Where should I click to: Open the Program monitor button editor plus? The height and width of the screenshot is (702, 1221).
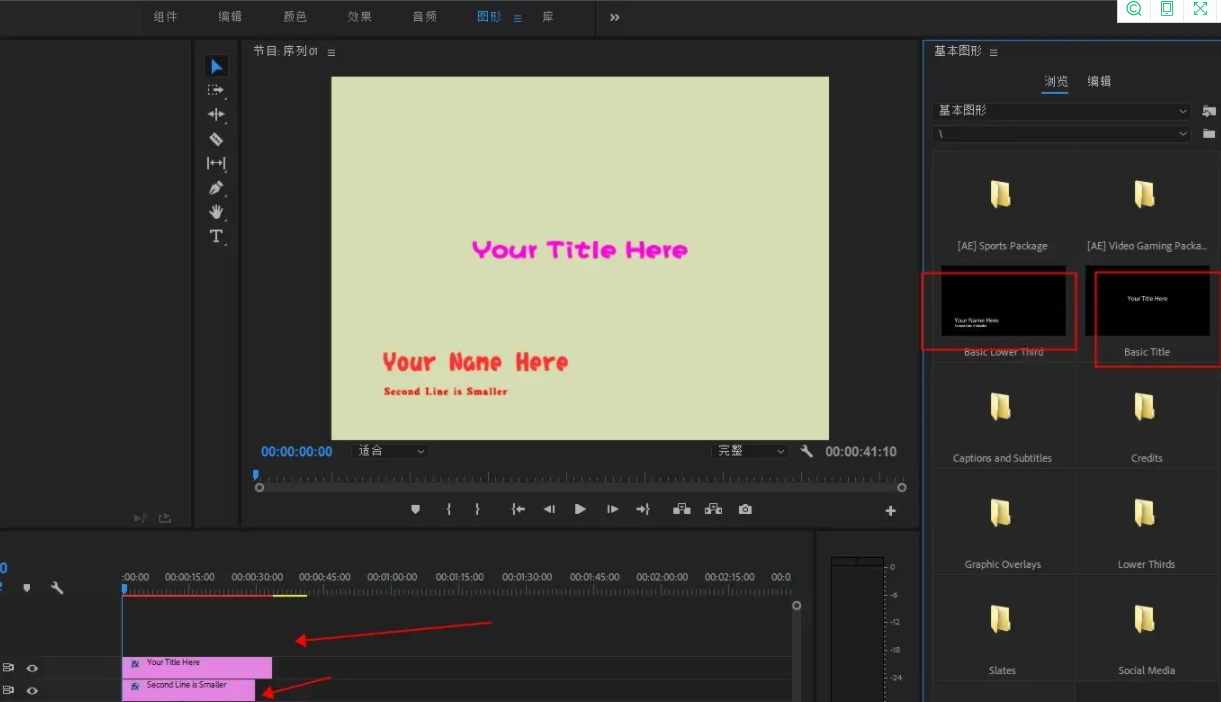(x=890, y=511)
